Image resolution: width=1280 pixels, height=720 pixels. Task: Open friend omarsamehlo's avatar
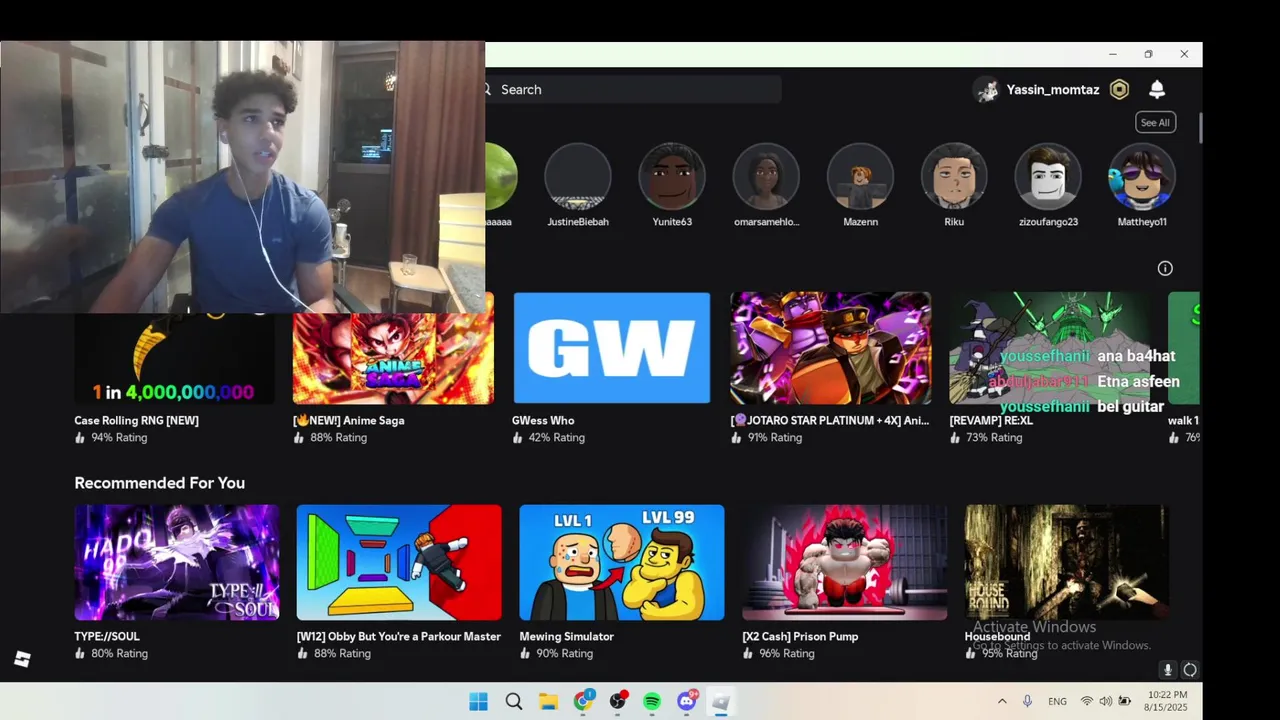766,176
